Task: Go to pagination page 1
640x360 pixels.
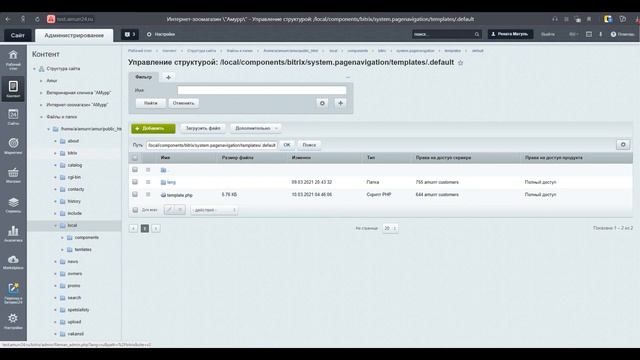Action: coord(144,228)
